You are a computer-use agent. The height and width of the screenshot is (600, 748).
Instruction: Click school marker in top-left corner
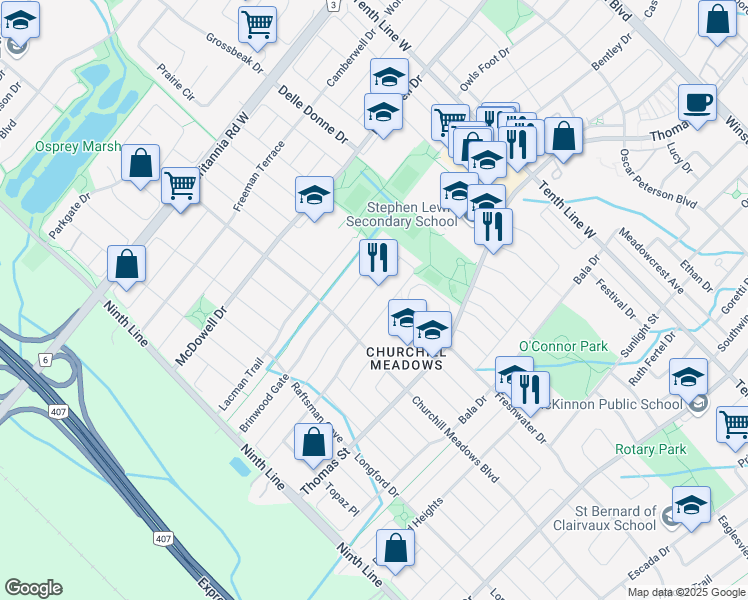tap(21, 21)
